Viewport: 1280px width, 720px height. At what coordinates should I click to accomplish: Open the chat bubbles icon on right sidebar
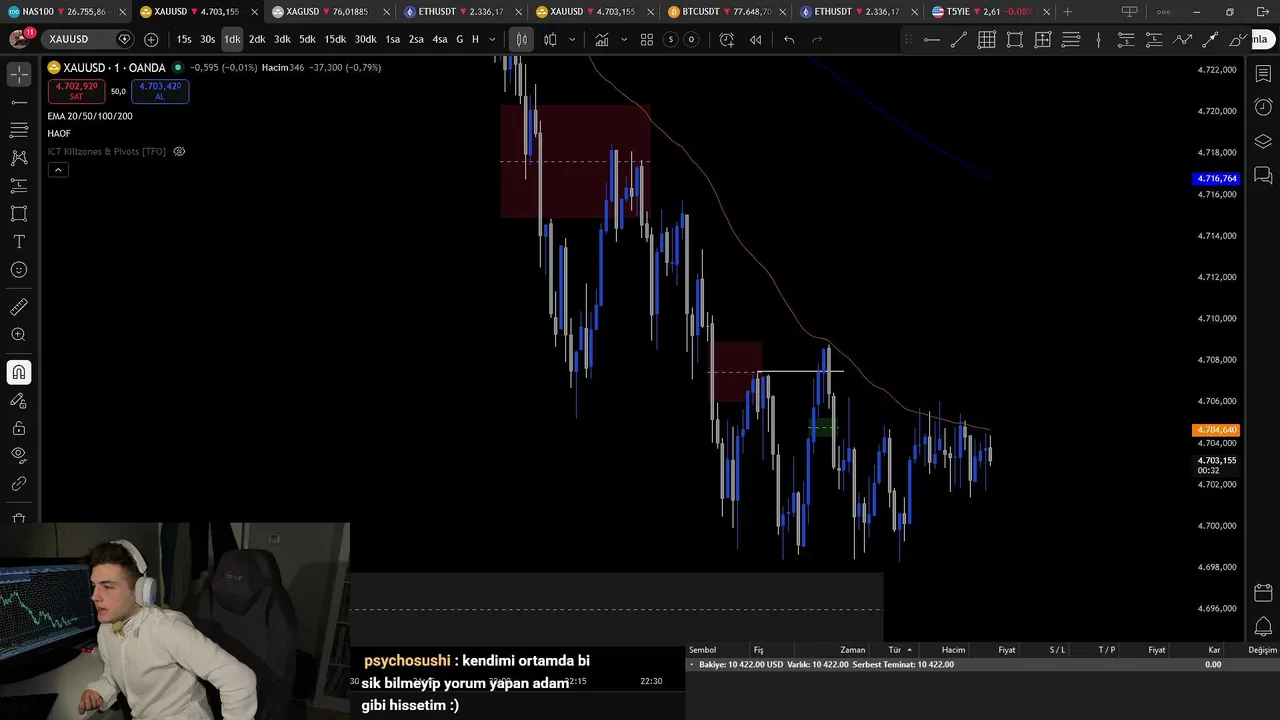1263,175
